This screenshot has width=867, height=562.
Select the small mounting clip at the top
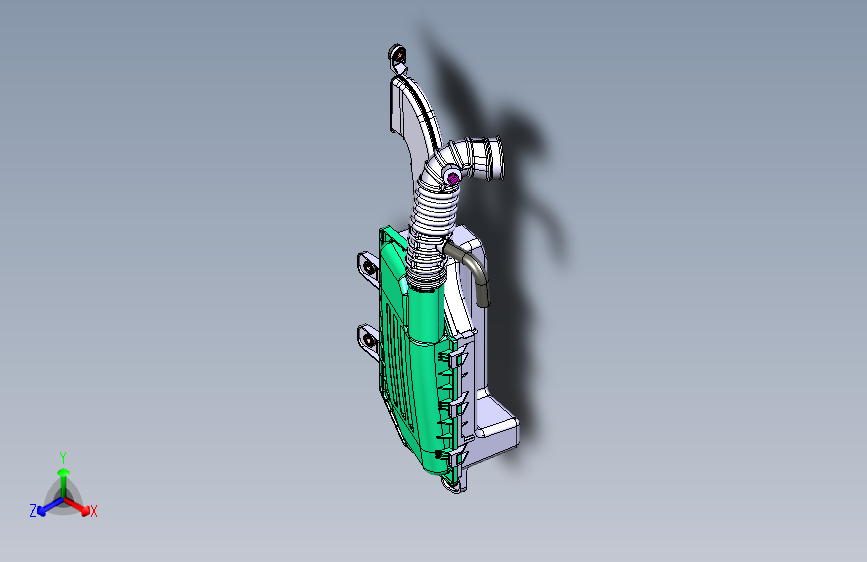(x=398, y=58)
